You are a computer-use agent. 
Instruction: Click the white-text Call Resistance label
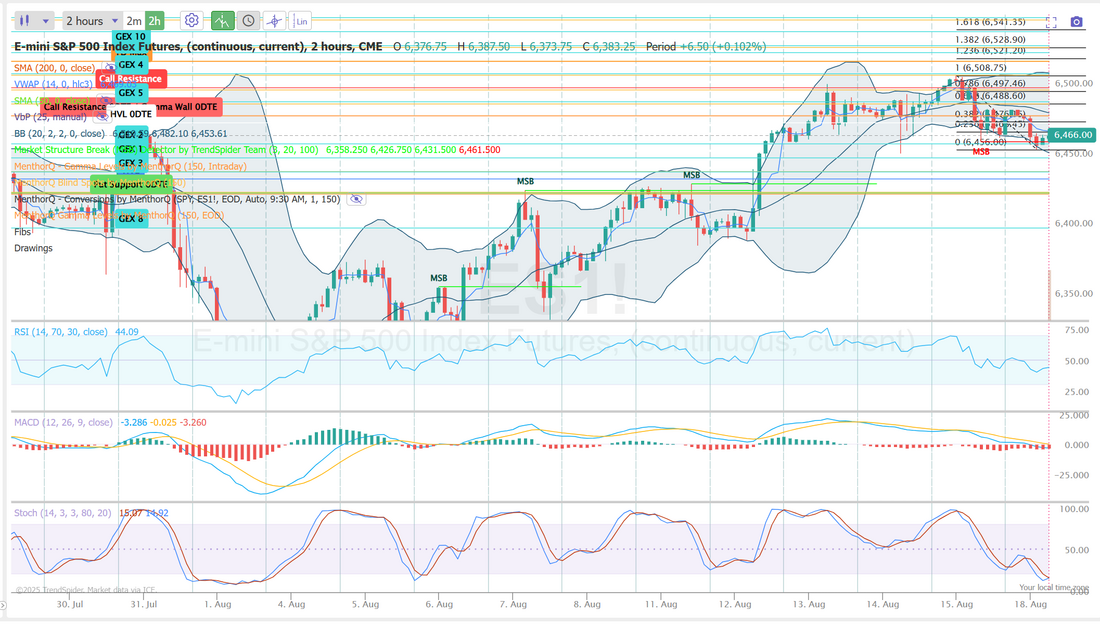pos(130,79)
